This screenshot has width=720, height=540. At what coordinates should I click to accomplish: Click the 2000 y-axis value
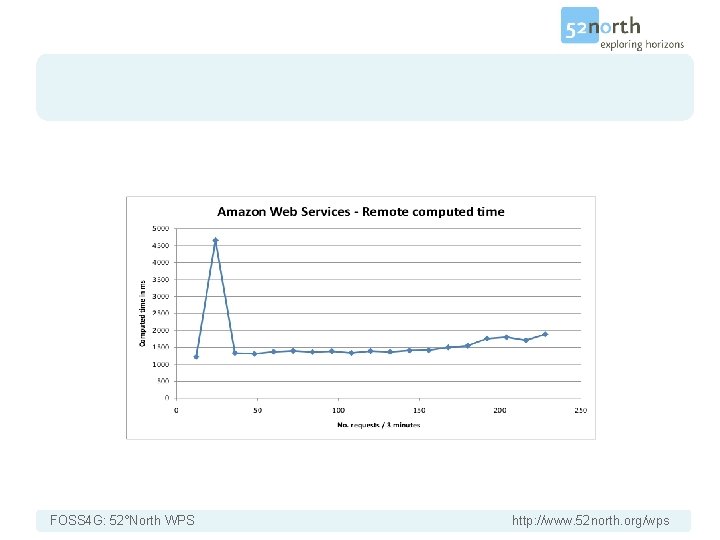click(161, 330)
